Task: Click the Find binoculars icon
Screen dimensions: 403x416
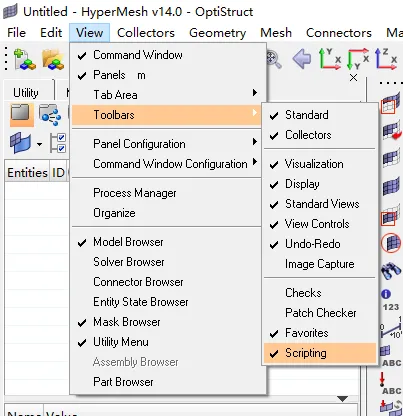Action: (x=390, y=271)
